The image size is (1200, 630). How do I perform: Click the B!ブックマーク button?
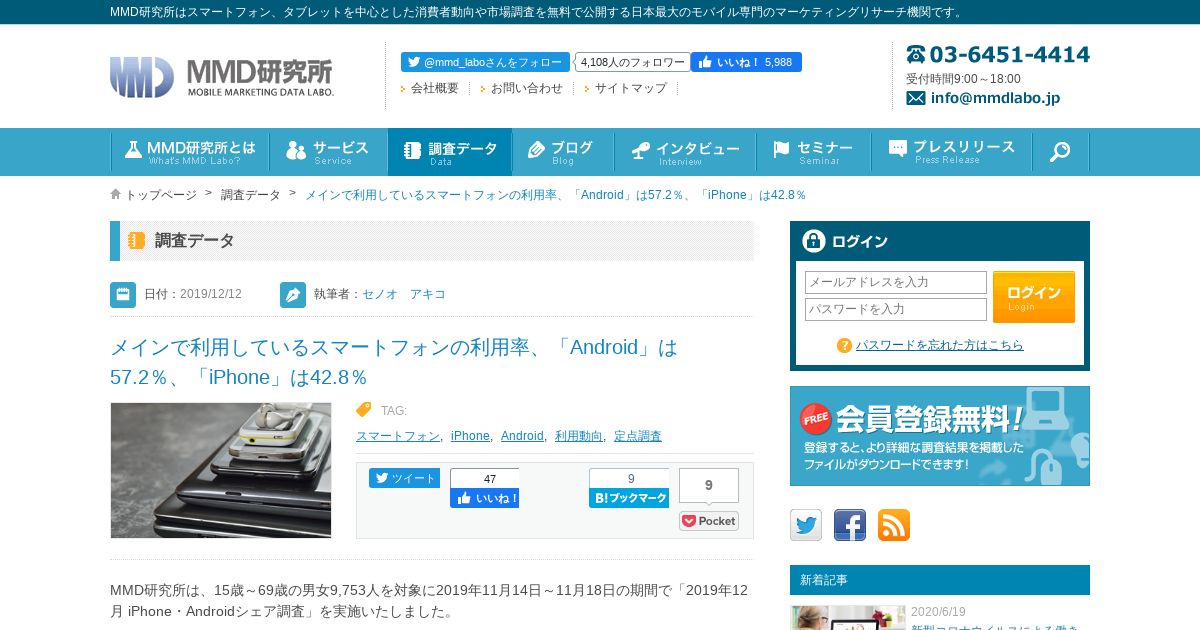point(629,498)
